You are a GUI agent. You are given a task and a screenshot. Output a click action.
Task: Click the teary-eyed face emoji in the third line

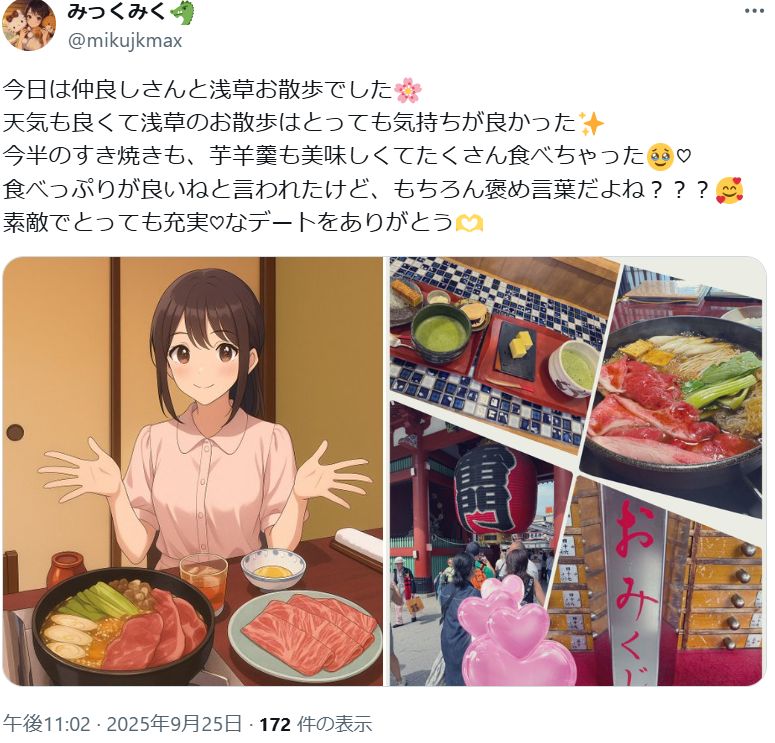(x=660, y=157)
